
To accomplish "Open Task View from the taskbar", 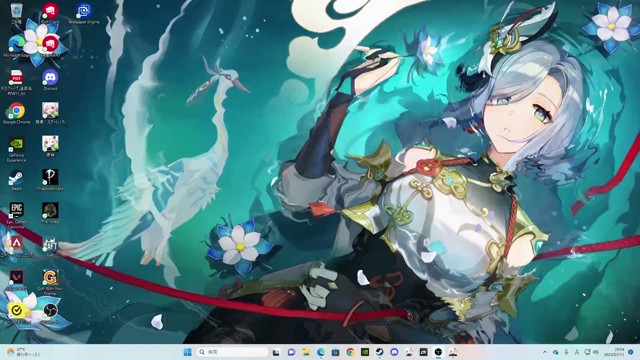I will pyautogui.click(x=276, y=352).
